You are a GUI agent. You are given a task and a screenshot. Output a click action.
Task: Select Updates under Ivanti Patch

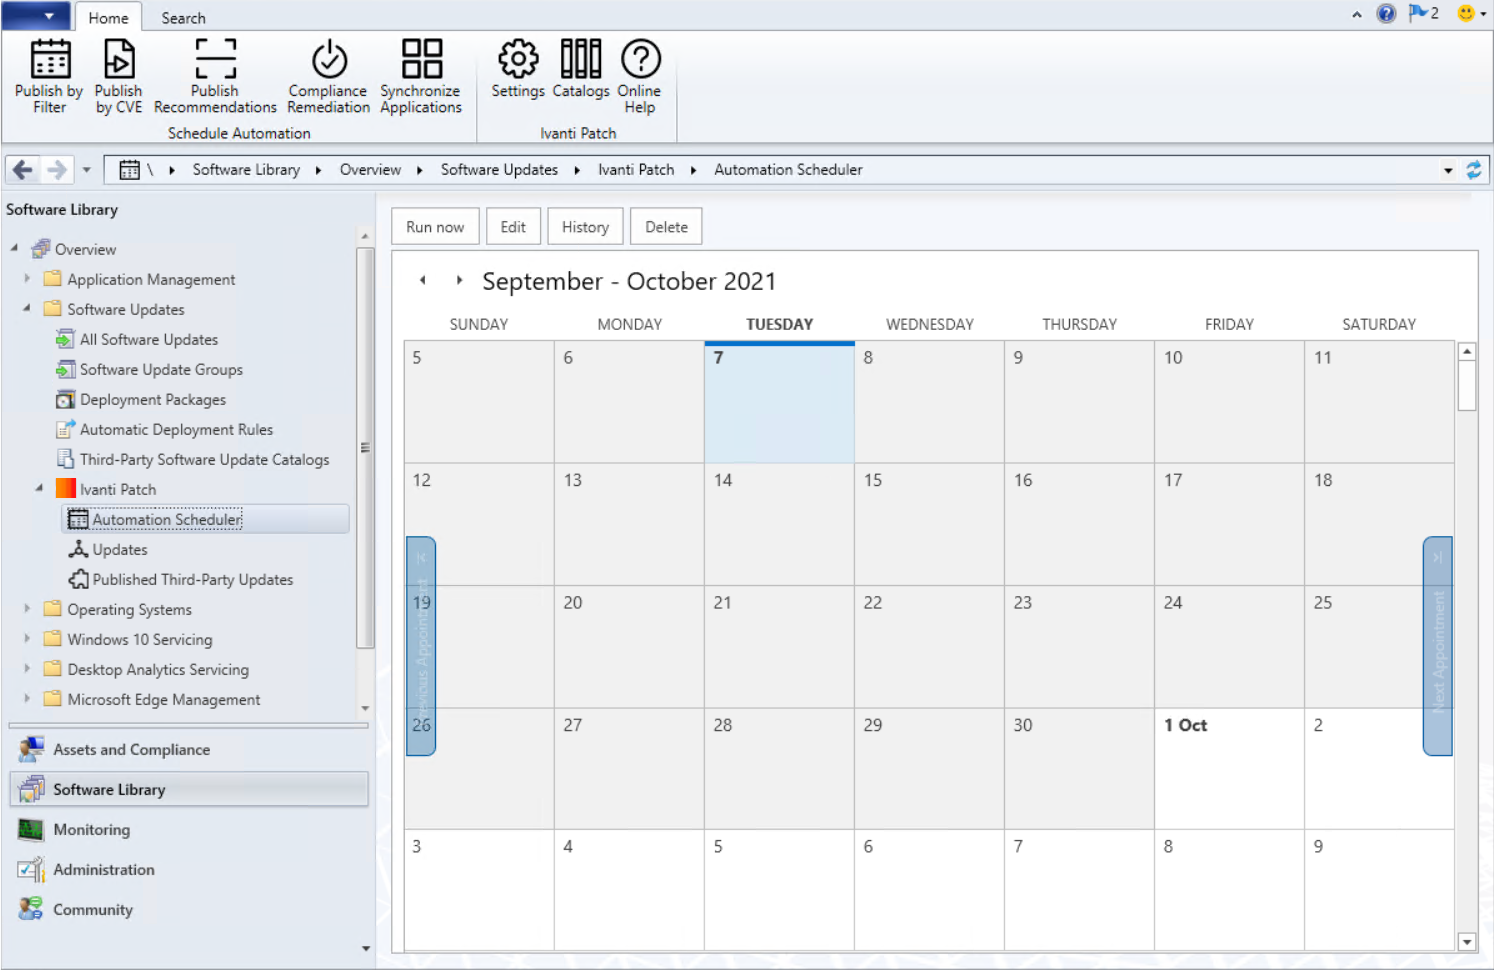119,549
